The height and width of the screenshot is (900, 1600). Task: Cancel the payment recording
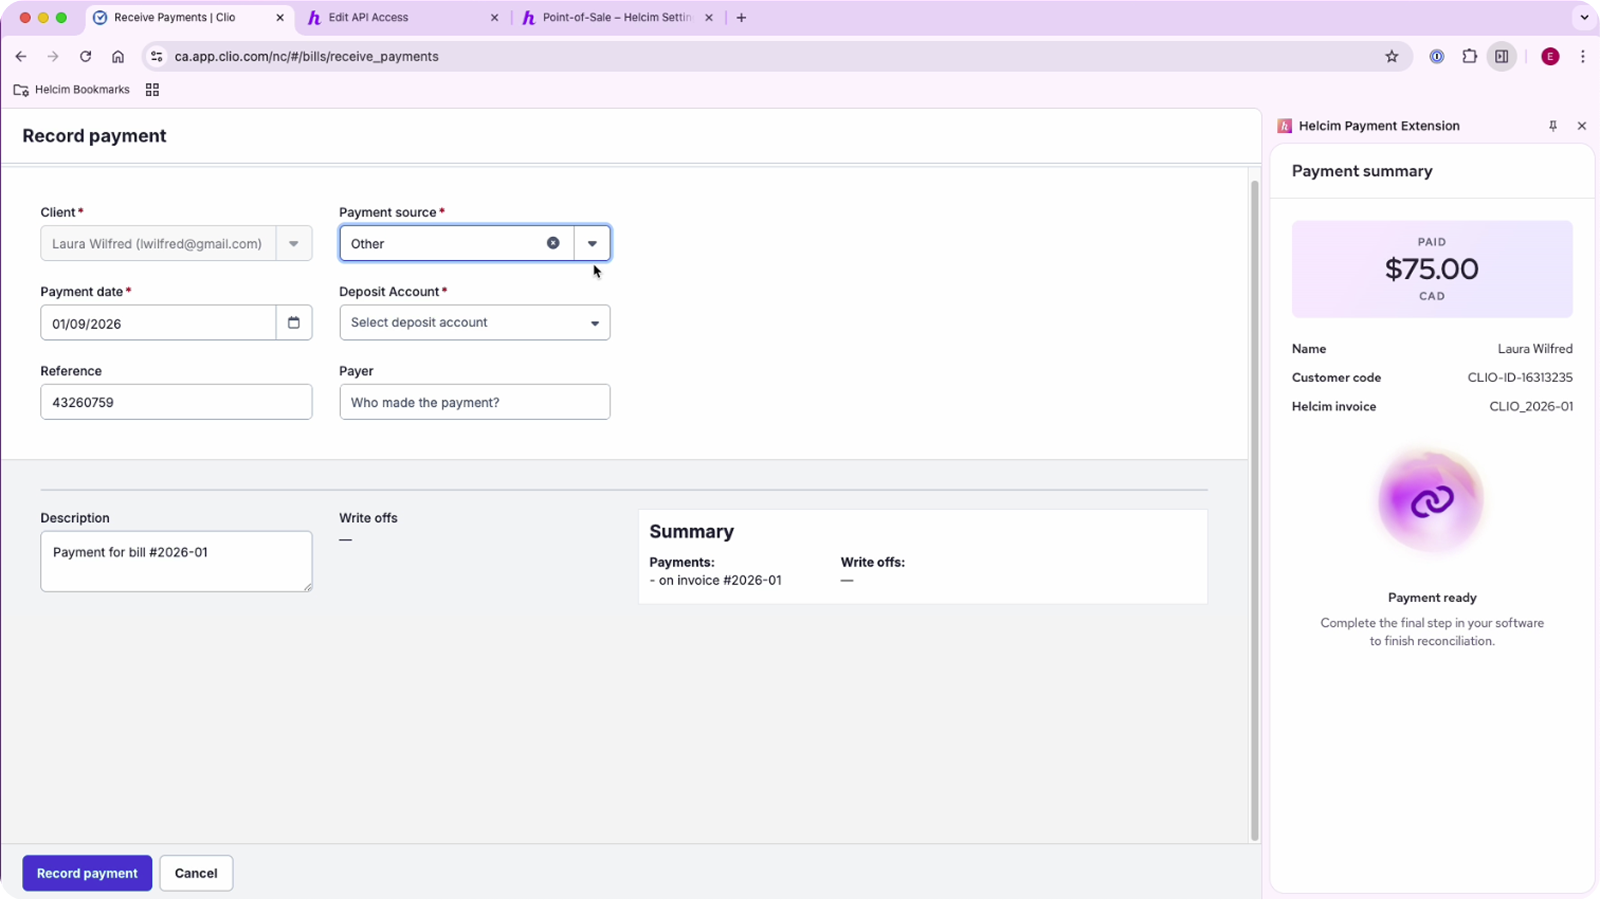pyautogui.click(x=196, y=873)
